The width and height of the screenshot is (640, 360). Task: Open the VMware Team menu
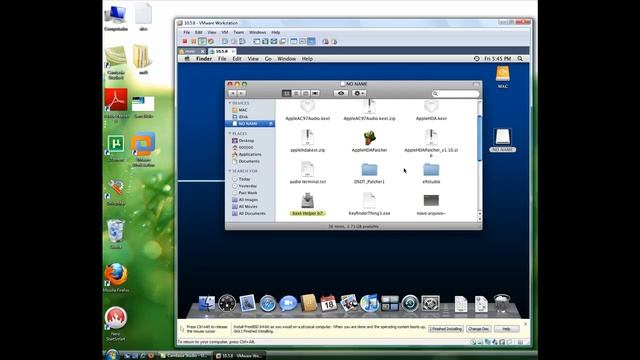click(x=238, y=32)
